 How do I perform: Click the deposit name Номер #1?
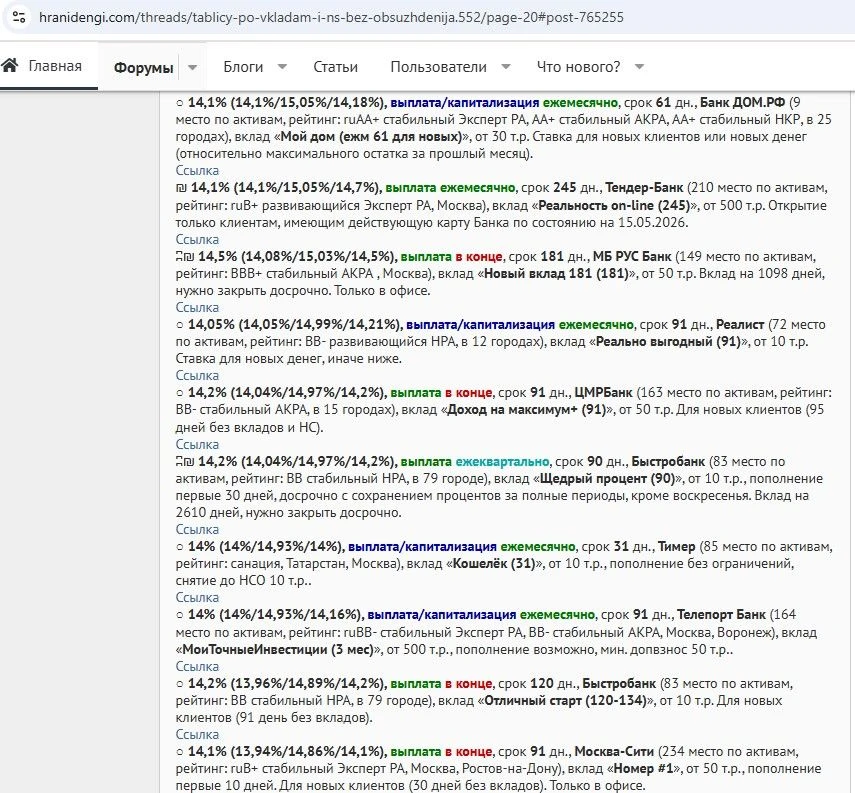tap(645, 768)
